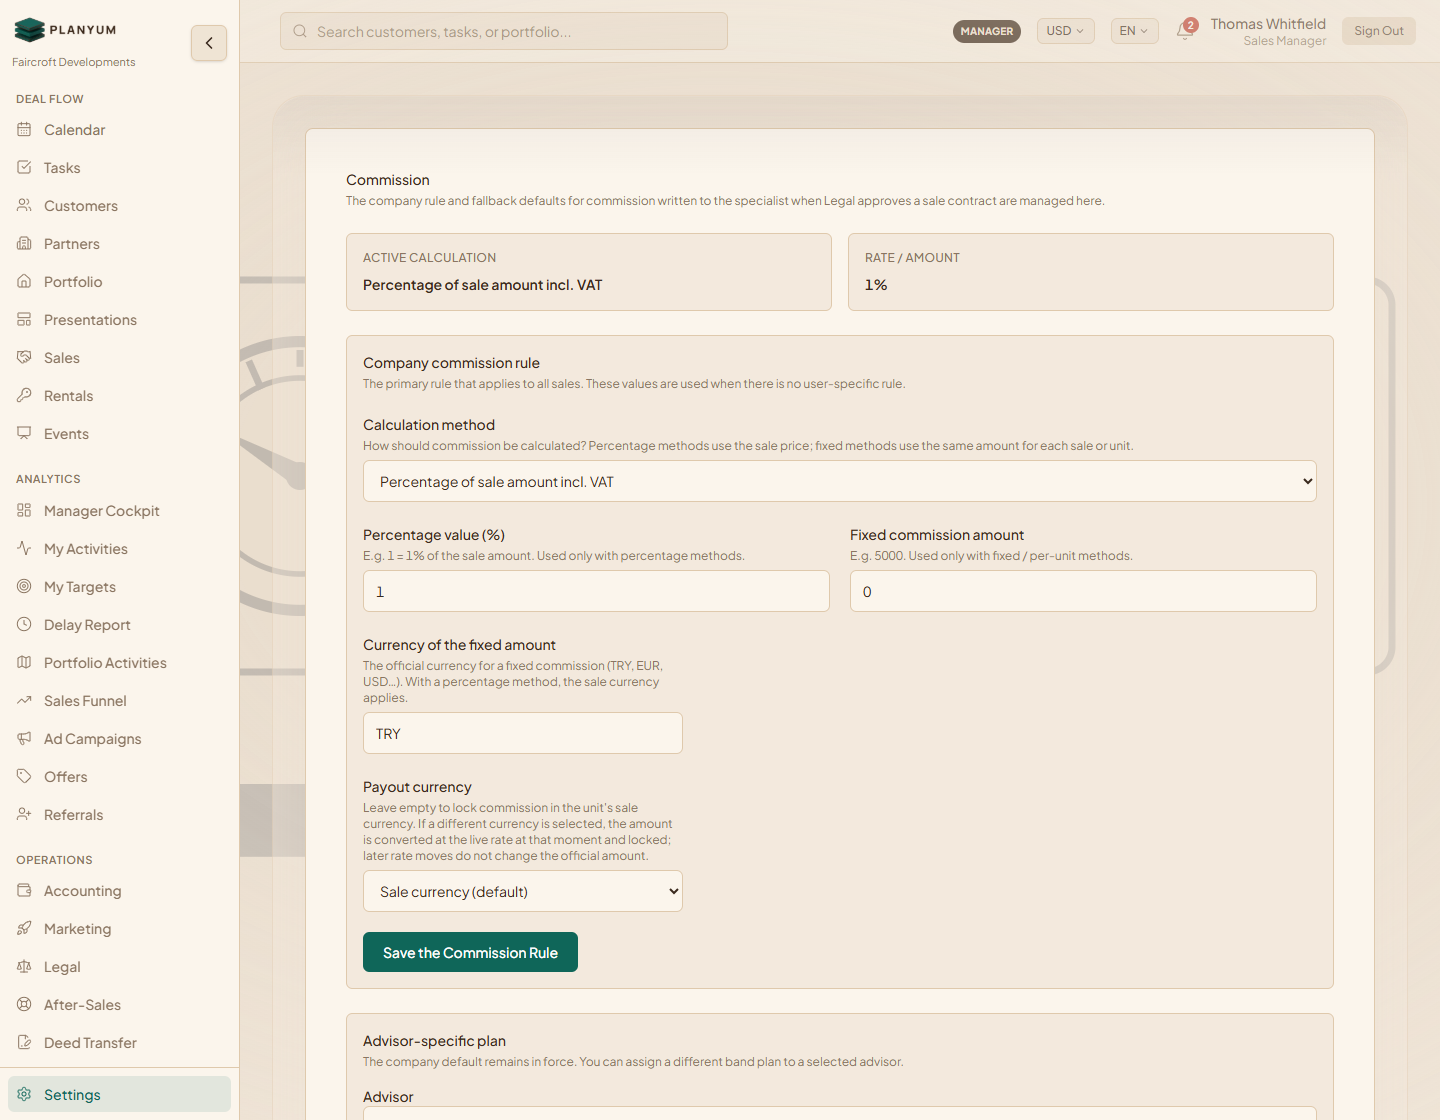Open the EN language dropdown
The image size is (1440, 1120).
(x=1135, y=31)
